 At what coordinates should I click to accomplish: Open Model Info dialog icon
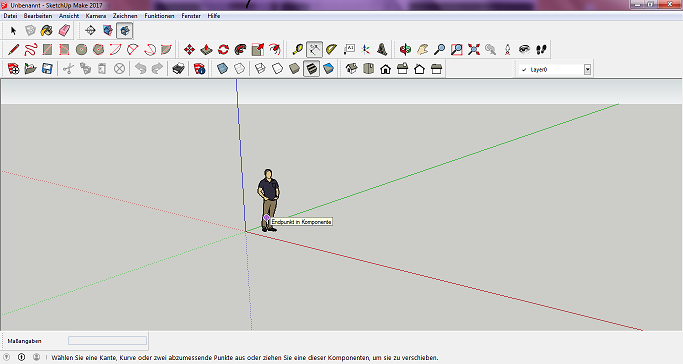point(199,69)
